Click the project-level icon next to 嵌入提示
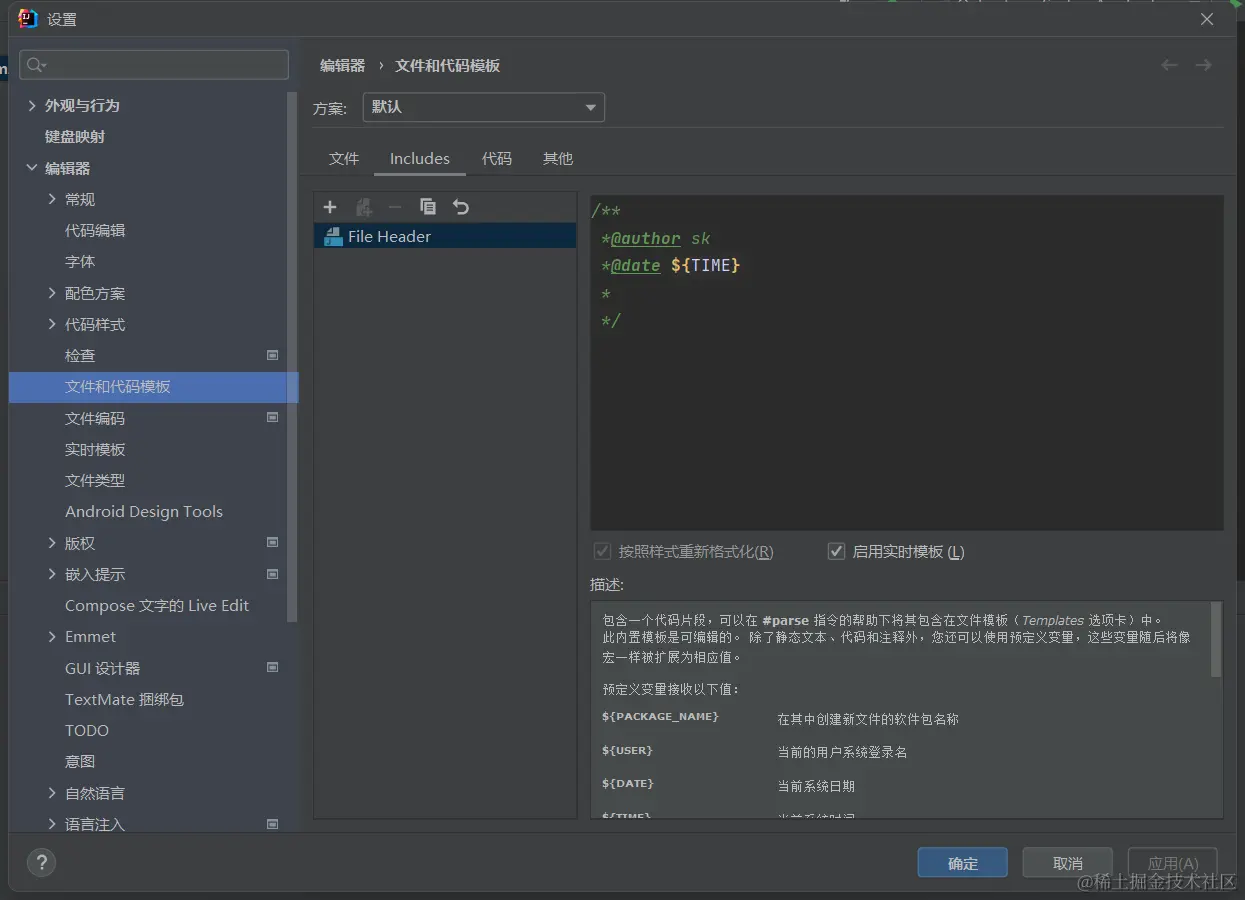Screen dimensions: 1245x900 coord(273,574)
